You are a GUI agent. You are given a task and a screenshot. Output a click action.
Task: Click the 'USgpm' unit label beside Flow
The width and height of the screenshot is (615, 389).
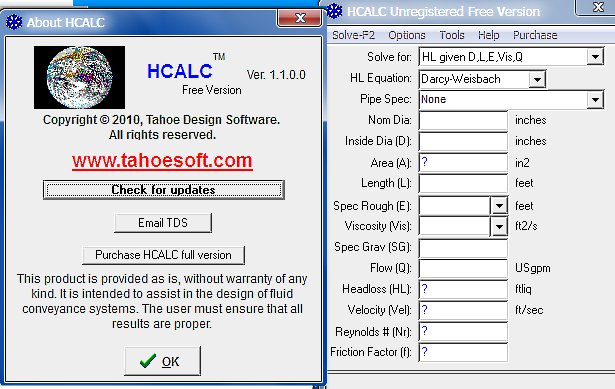(x=533, y=268)
